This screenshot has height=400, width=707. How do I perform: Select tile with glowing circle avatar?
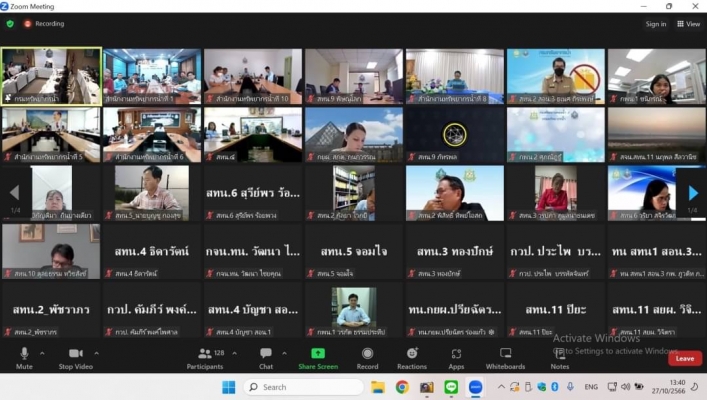click(x=454, y=134)
